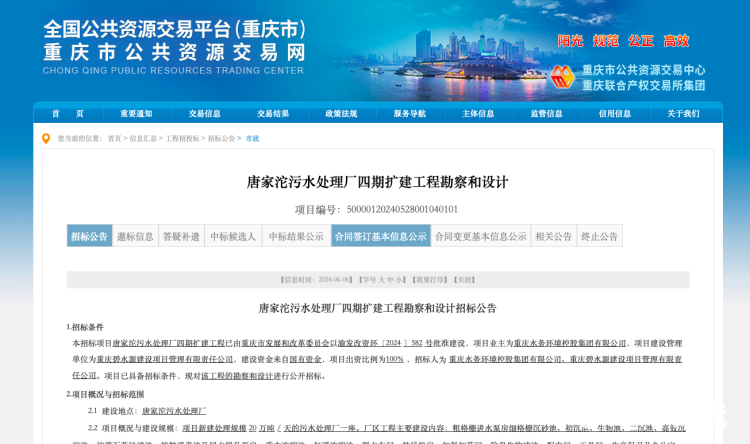Open the 交易信息 navigation menu
The width and height of the screenshot is (750, 444).
204,114
